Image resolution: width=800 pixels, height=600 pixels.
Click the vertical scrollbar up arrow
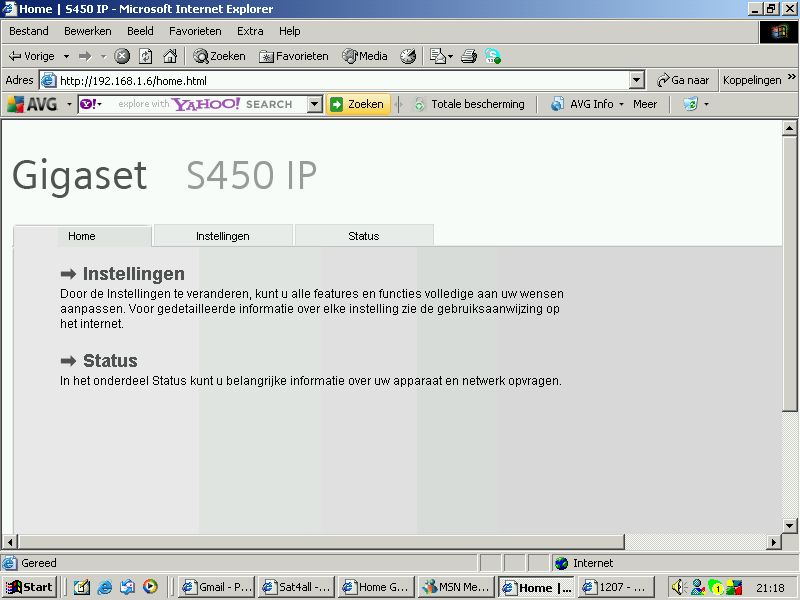tap(790, 128)
